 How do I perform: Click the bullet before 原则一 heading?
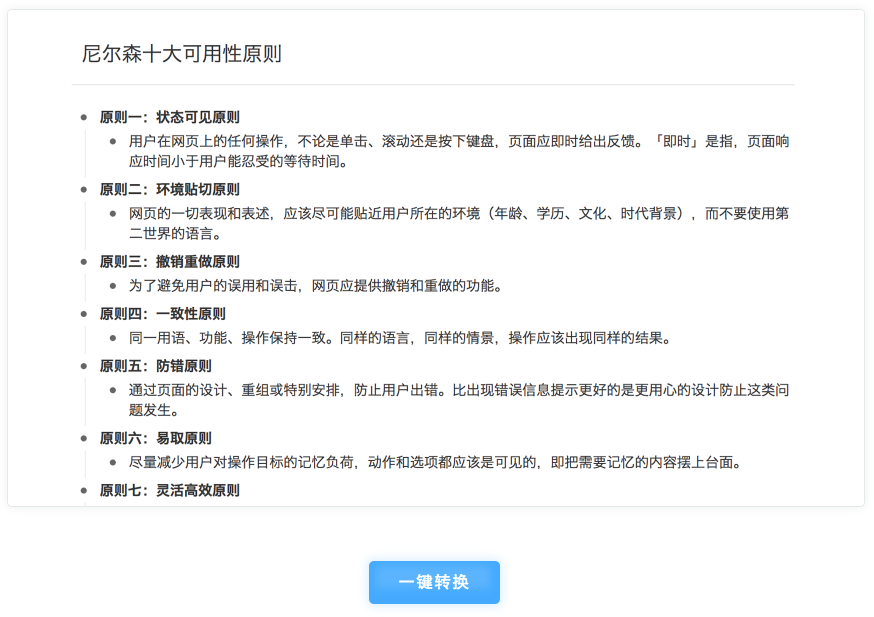tap(84, 118)
